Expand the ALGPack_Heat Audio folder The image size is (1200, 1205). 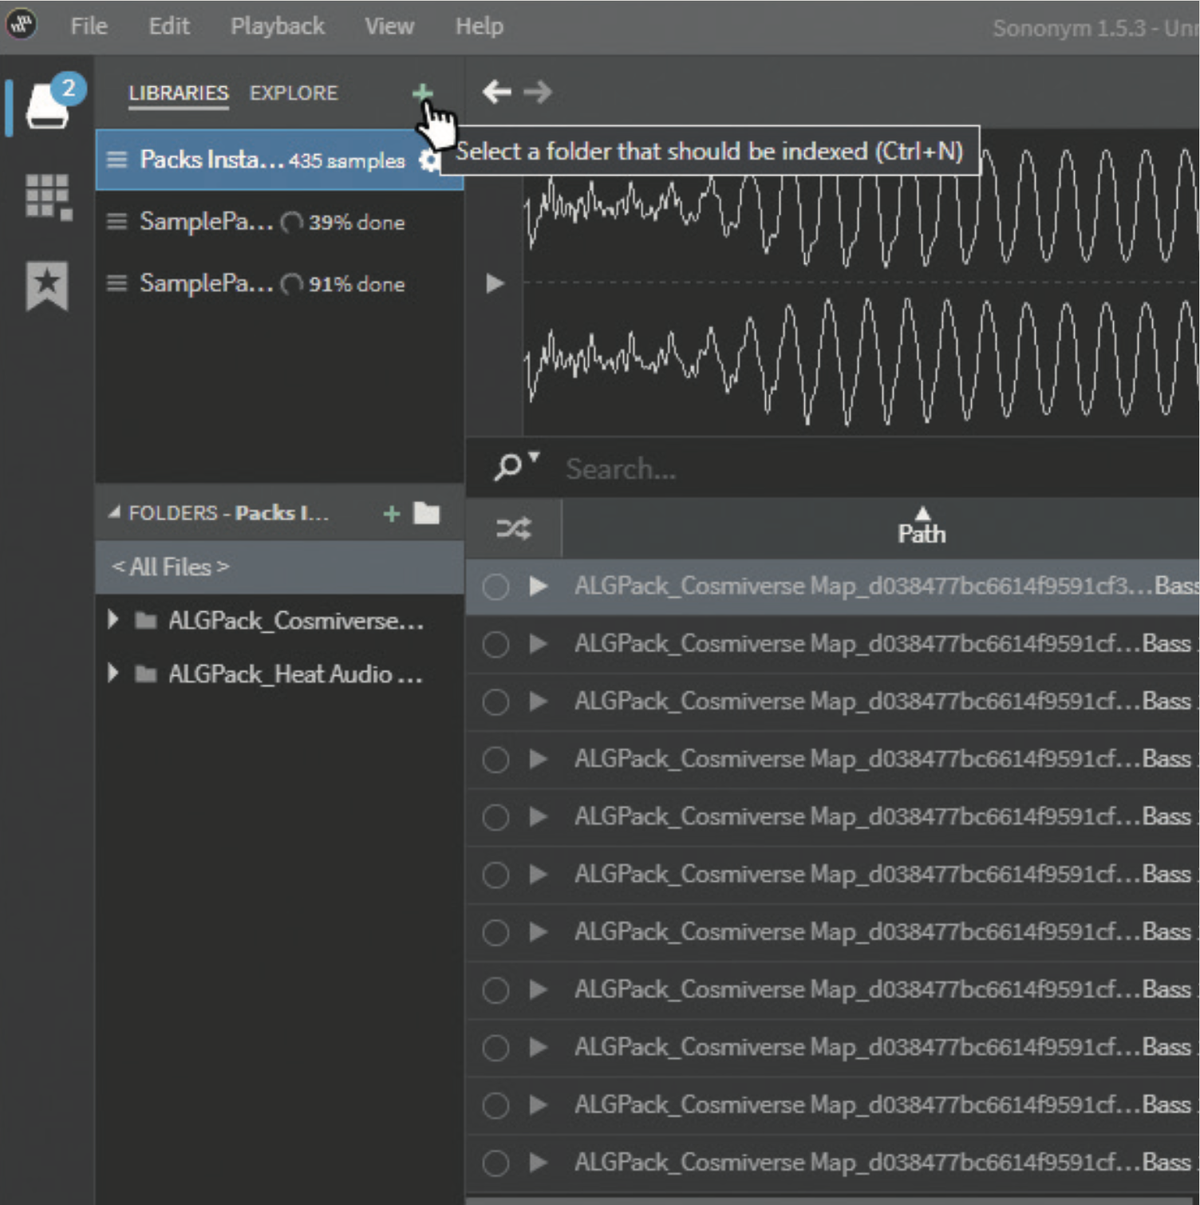[x=113, y=674]
